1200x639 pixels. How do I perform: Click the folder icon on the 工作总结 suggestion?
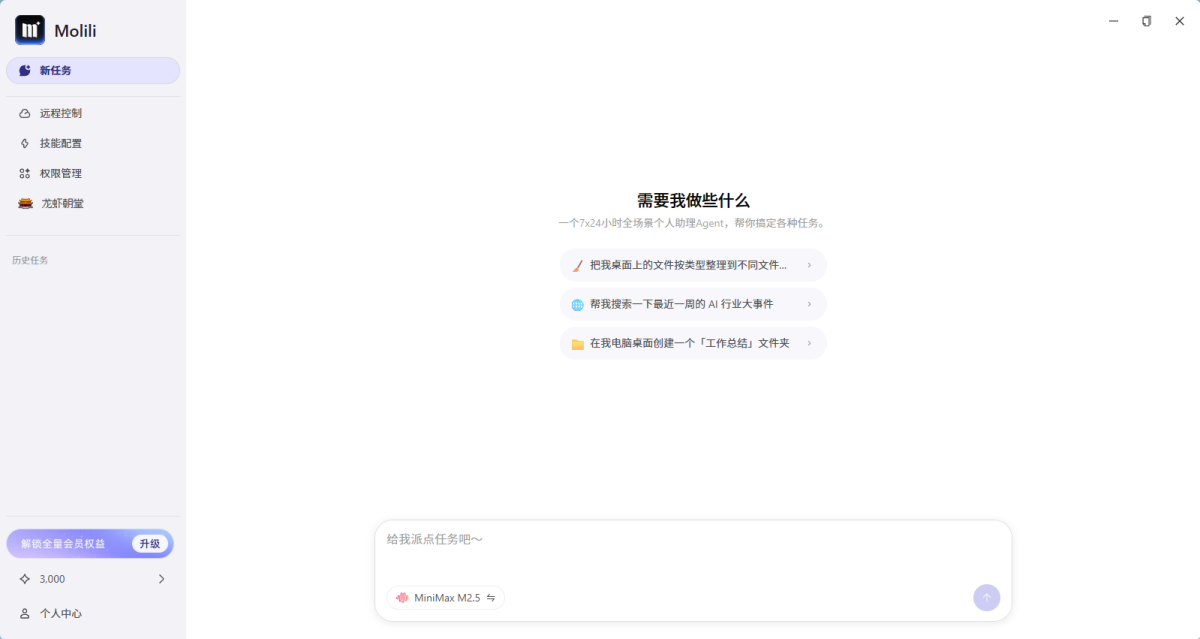577,344
